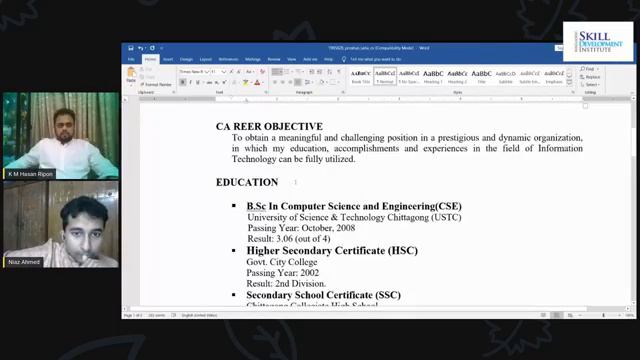Open the Help ribbon tab
Viewport: 640px width, 360px height.
pos(329,60)
